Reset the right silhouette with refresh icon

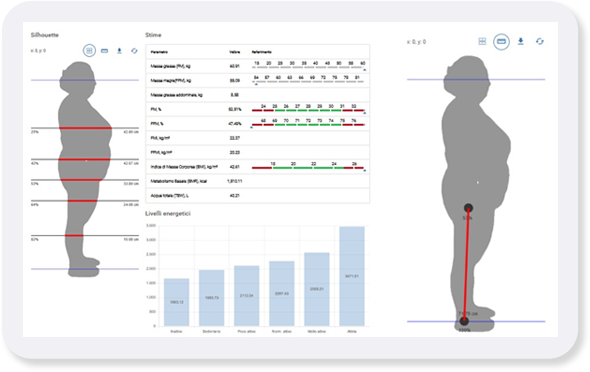pos(540,41)
